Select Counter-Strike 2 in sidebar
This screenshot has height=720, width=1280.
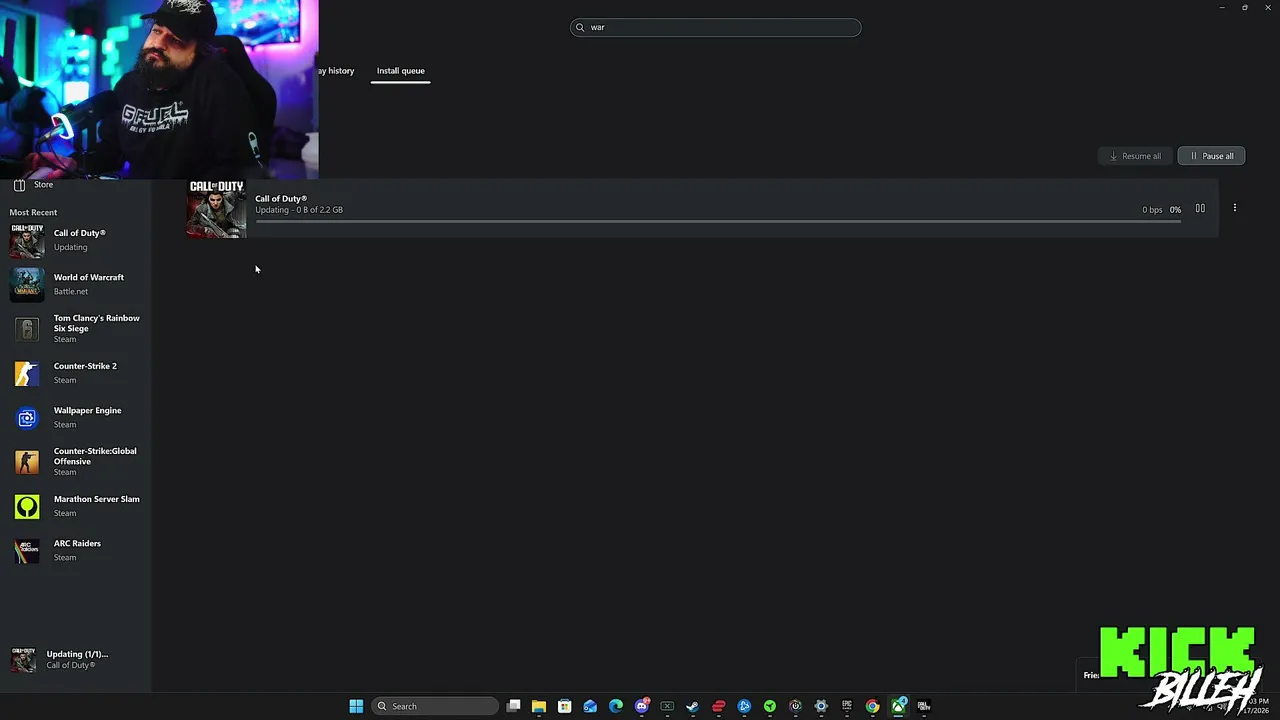(76, 373)
